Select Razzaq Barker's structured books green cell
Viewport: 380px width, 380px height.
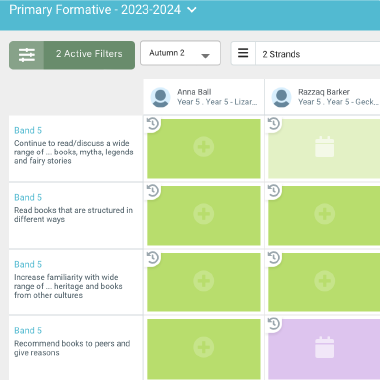pyautogui.click(x=324, y=215)
